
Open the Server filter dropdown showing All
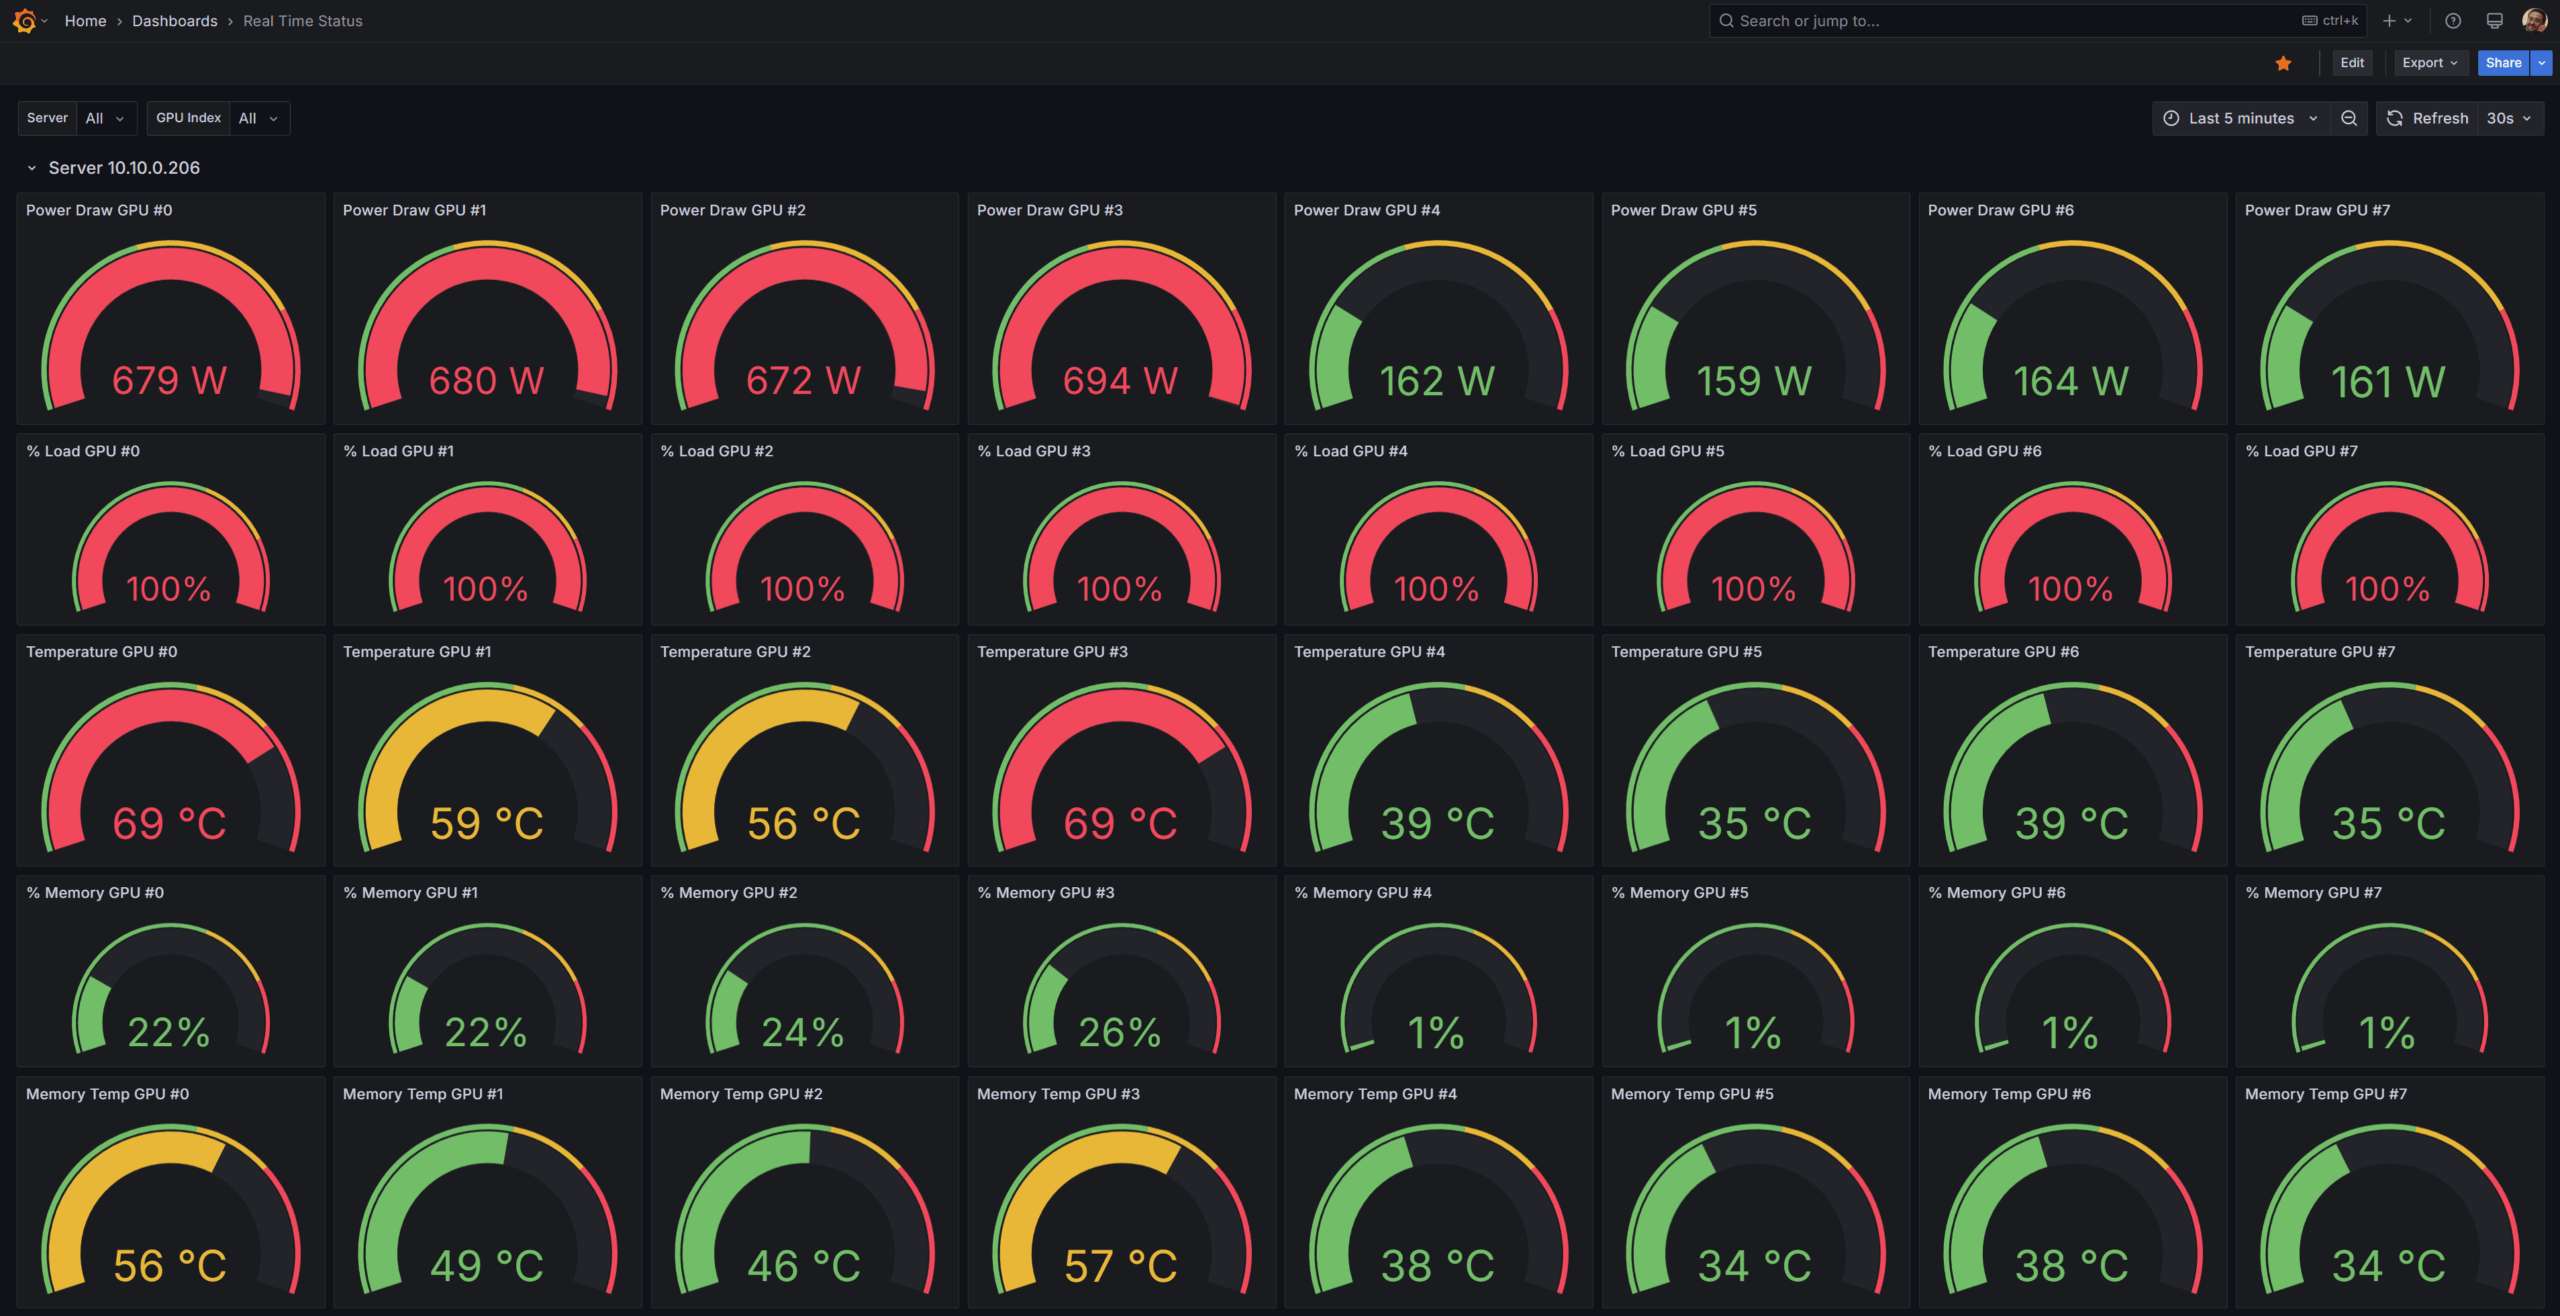click(x=106, y=118)
